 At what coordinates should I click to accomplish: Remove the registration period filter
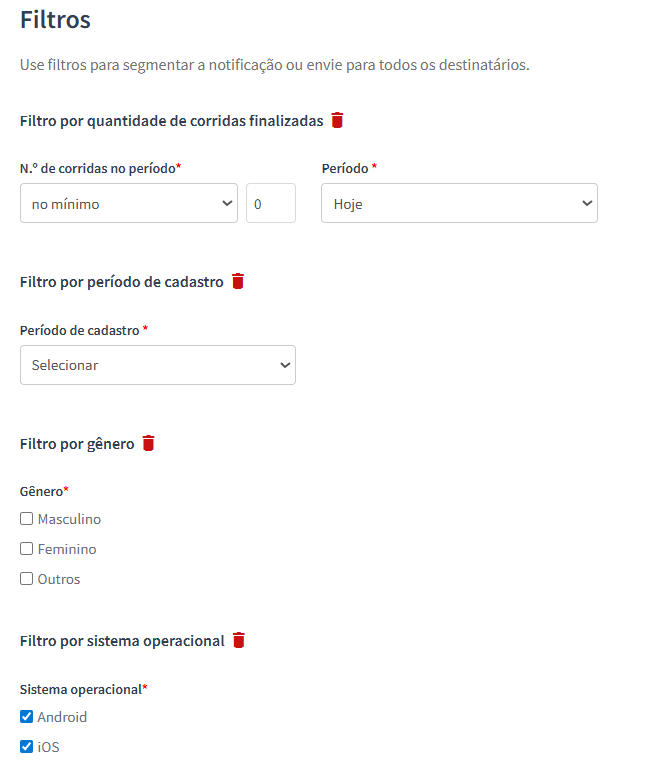click(x=238, y=282)
